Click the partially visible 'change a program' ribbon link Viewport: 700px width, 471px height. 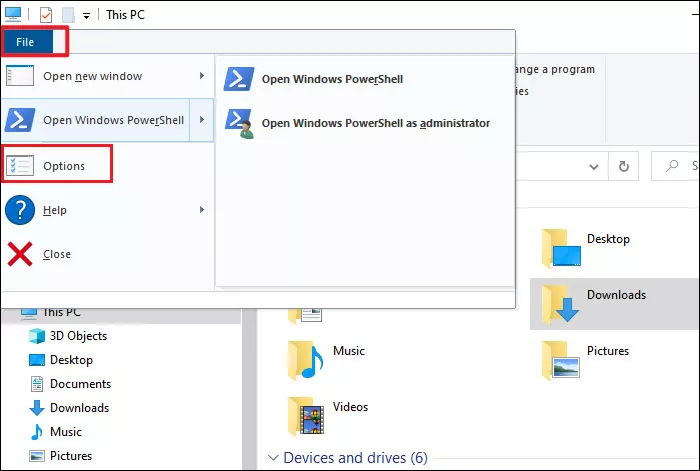coord(555,70)
